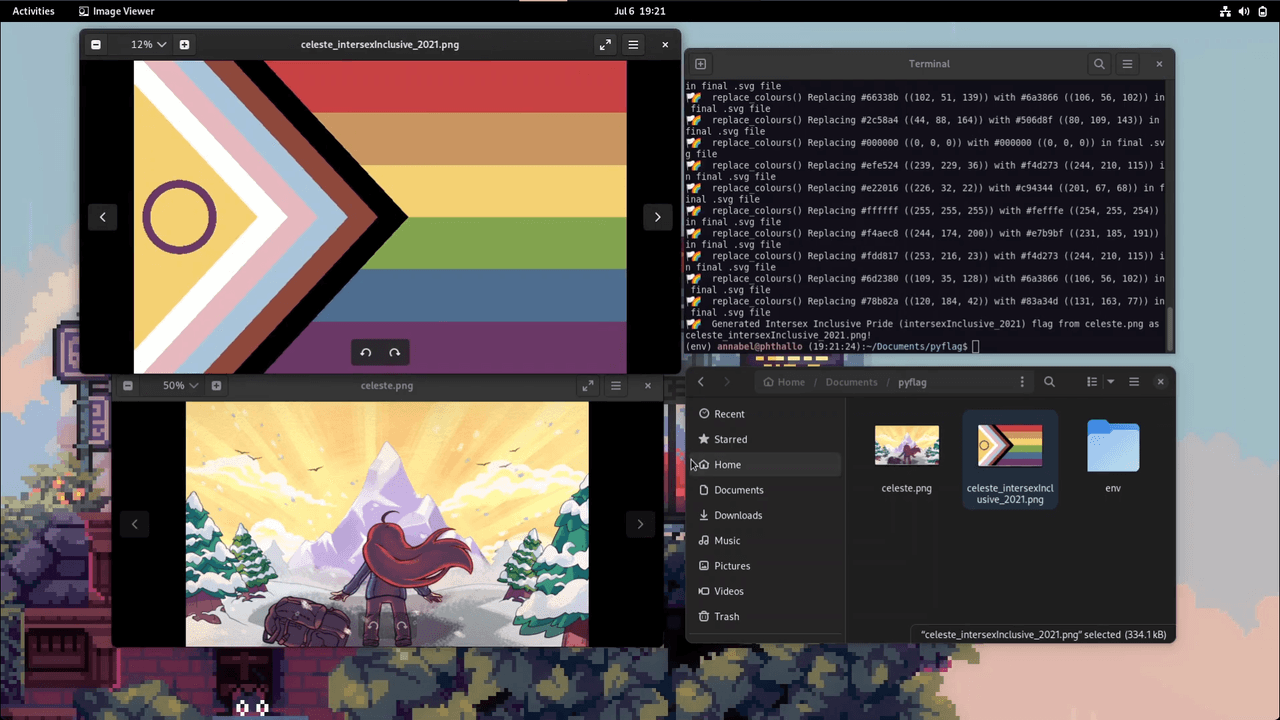Open Downloads from the Files sidebar
Image resolution: width=1280 pixels, height=720 pixels.
click(737, 515)
